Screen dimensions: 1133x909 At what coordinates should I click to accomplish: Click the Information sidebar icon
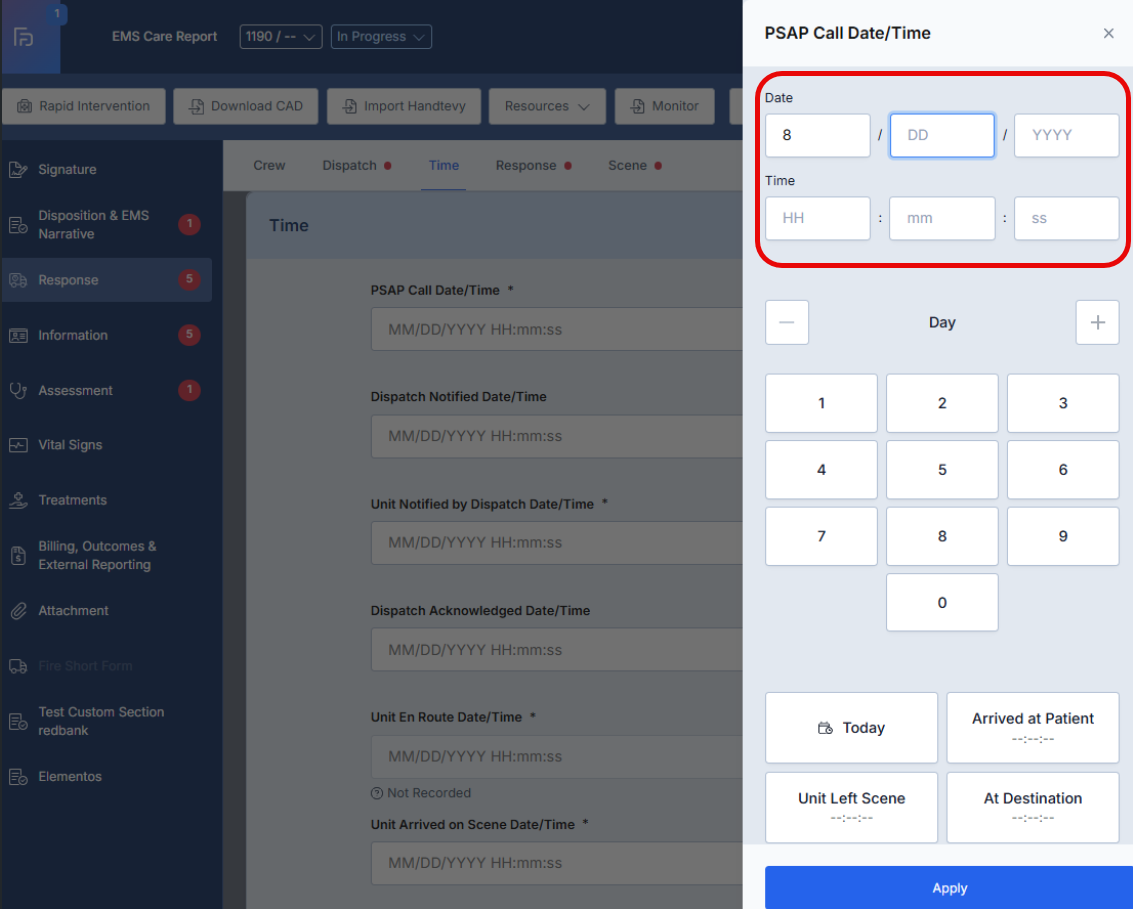coord(18,336)
